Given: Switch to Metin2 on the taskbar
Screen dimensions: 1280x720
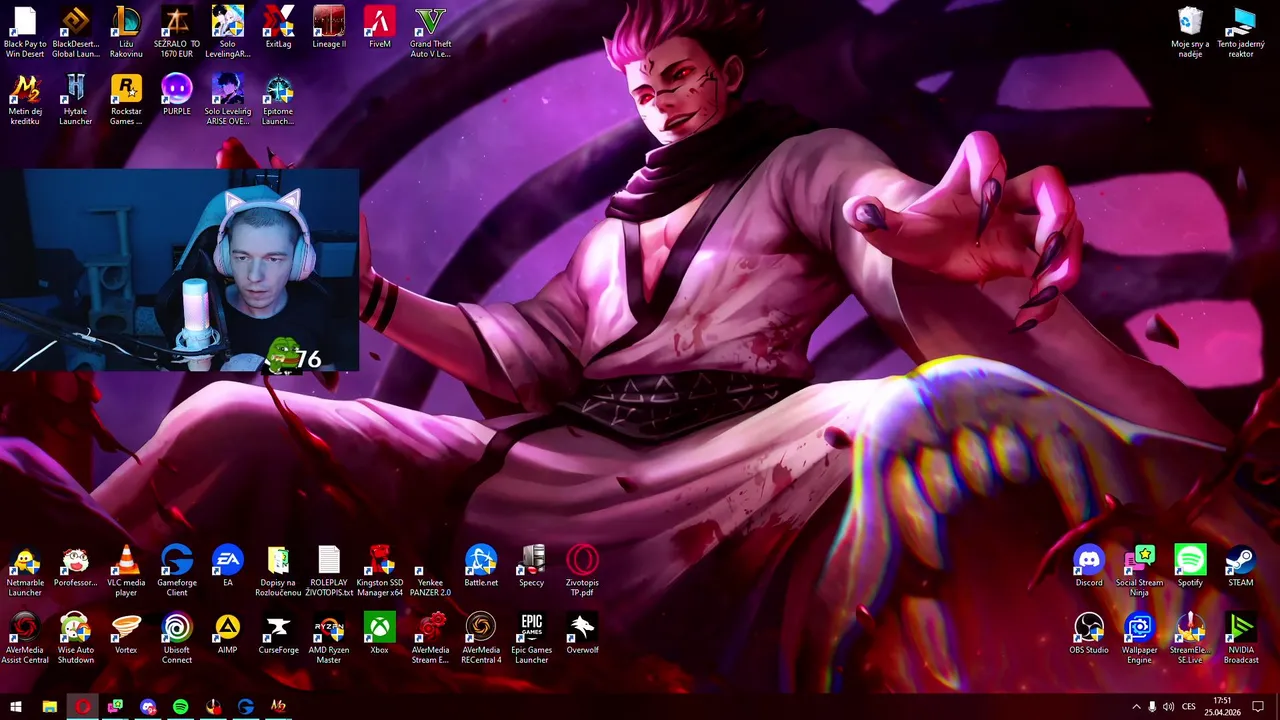Looking at the screenshot, I should click(x=278, y=707).
